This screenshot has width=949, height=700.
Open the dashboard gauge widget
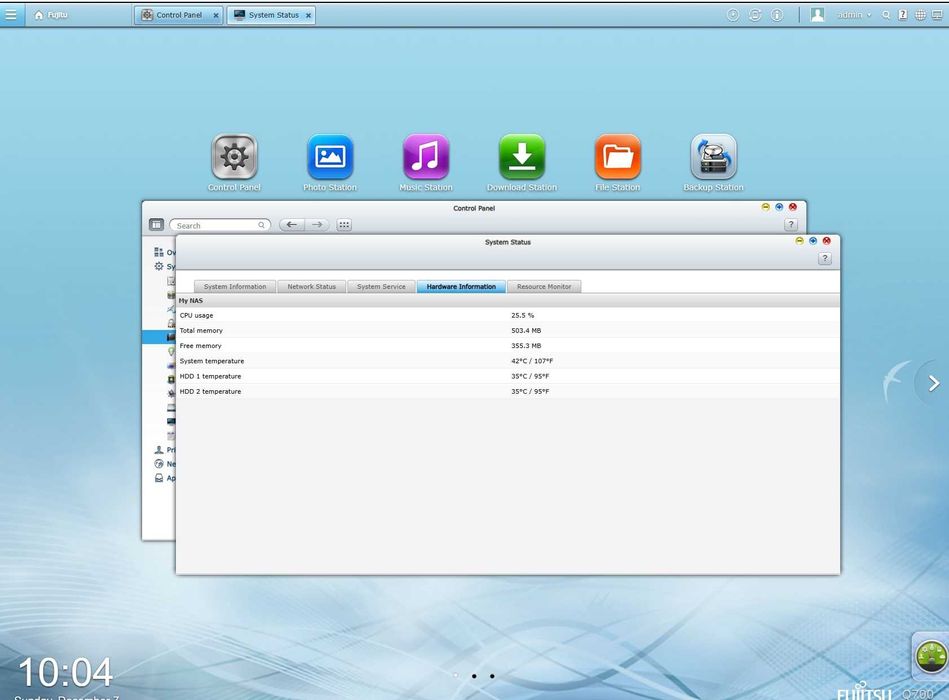point(931,657)
